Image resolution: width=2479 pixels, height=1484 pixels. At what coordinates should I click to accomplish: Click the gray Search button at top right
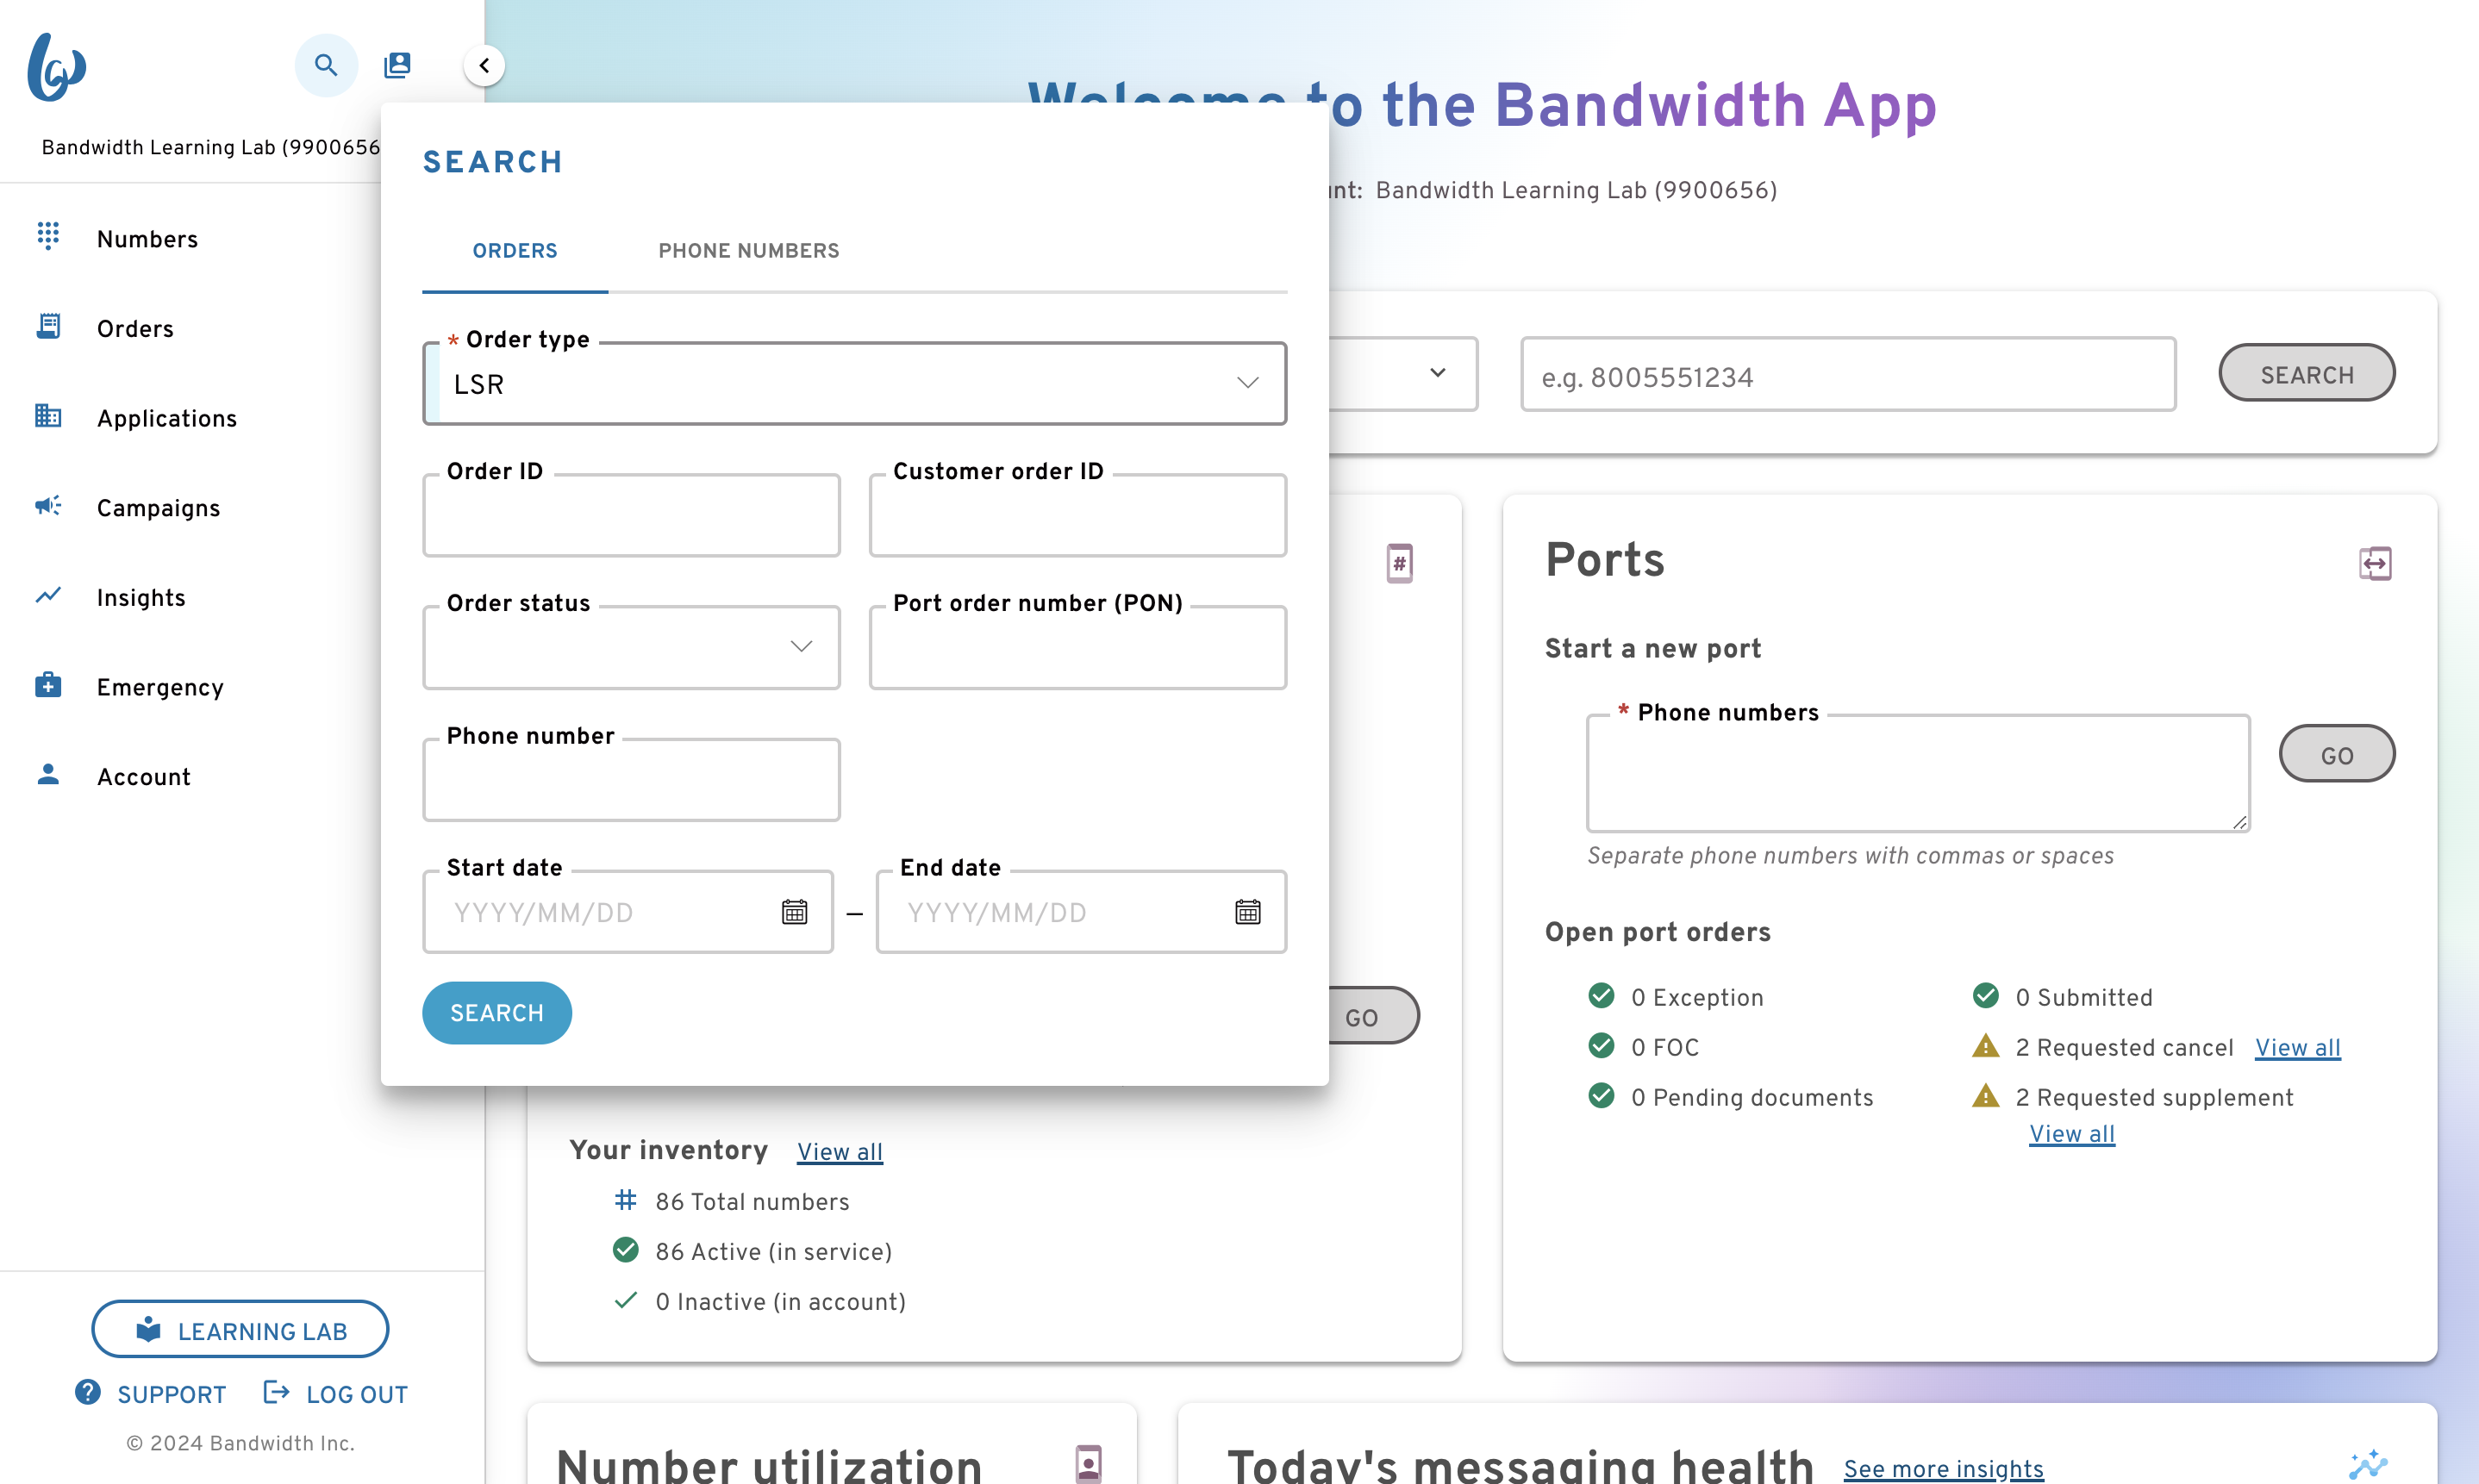tap(2307, 374)
